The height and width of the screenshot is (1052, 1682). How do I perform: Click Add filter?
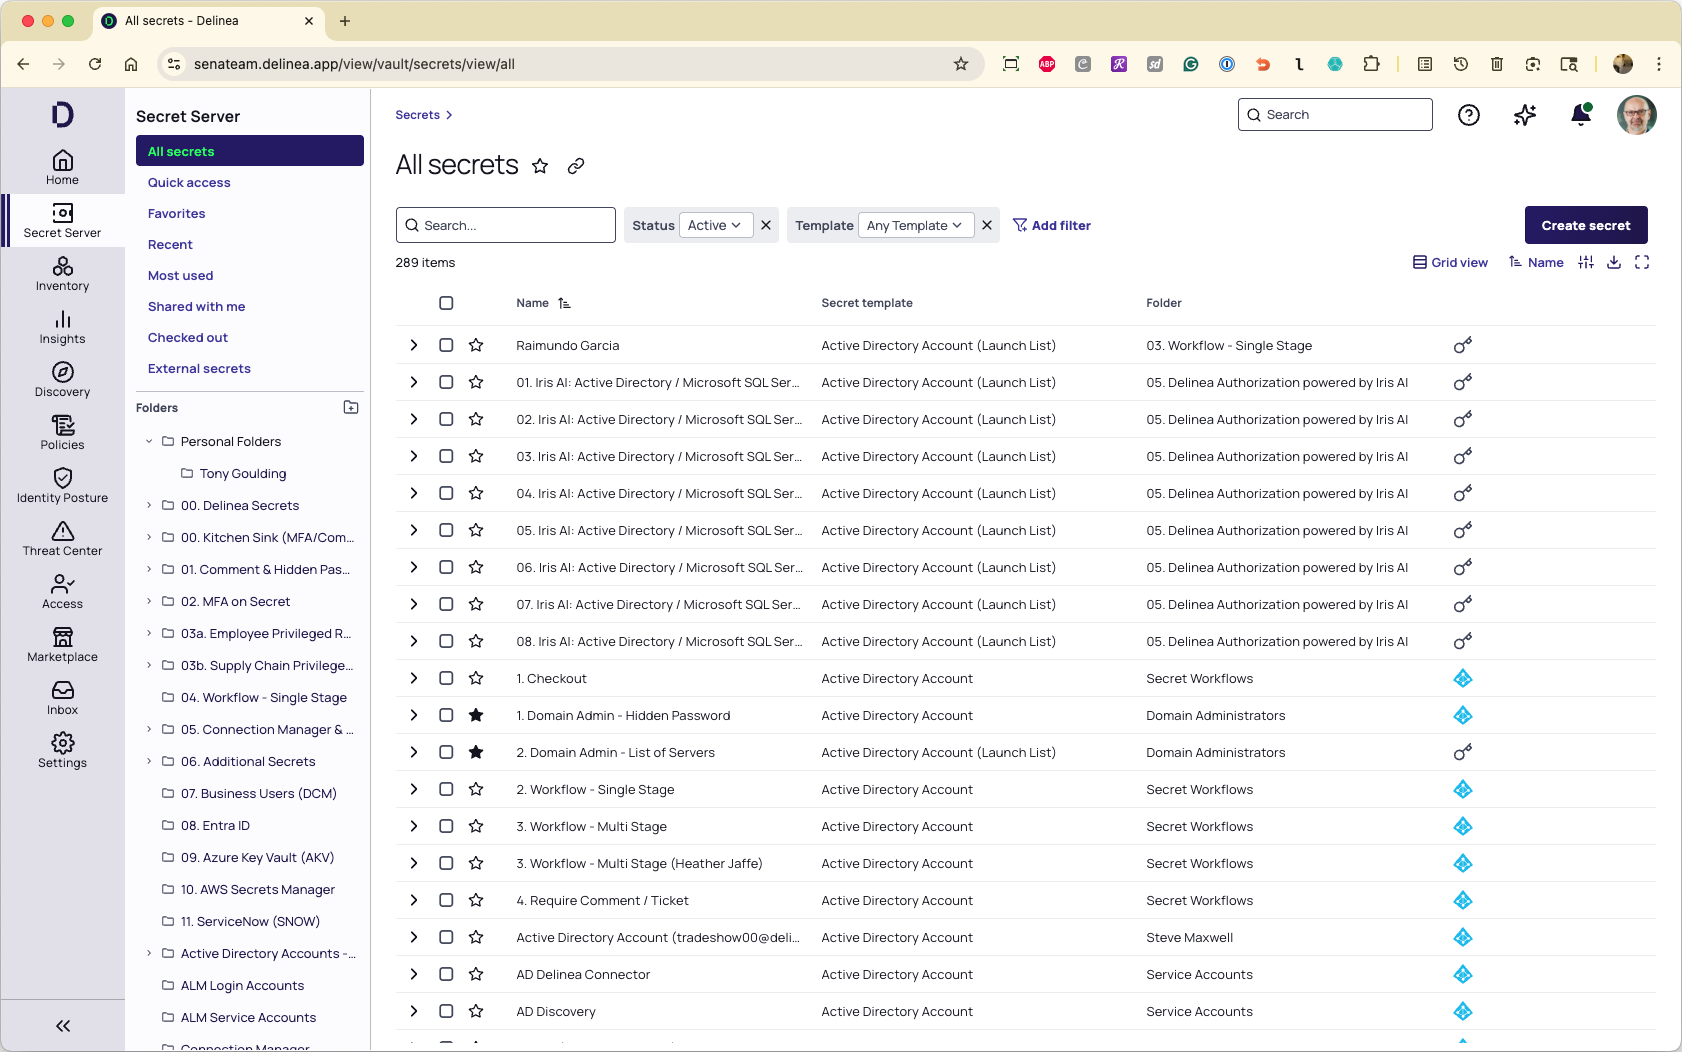[x=1052, y=225]
